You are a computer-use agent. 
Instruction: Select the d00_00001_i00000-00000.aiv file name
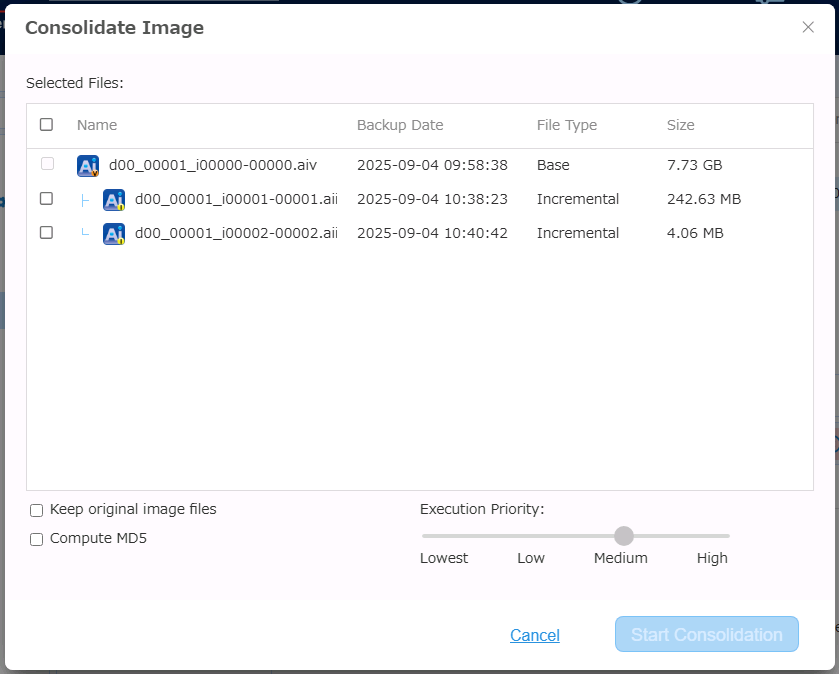(212, 165)
